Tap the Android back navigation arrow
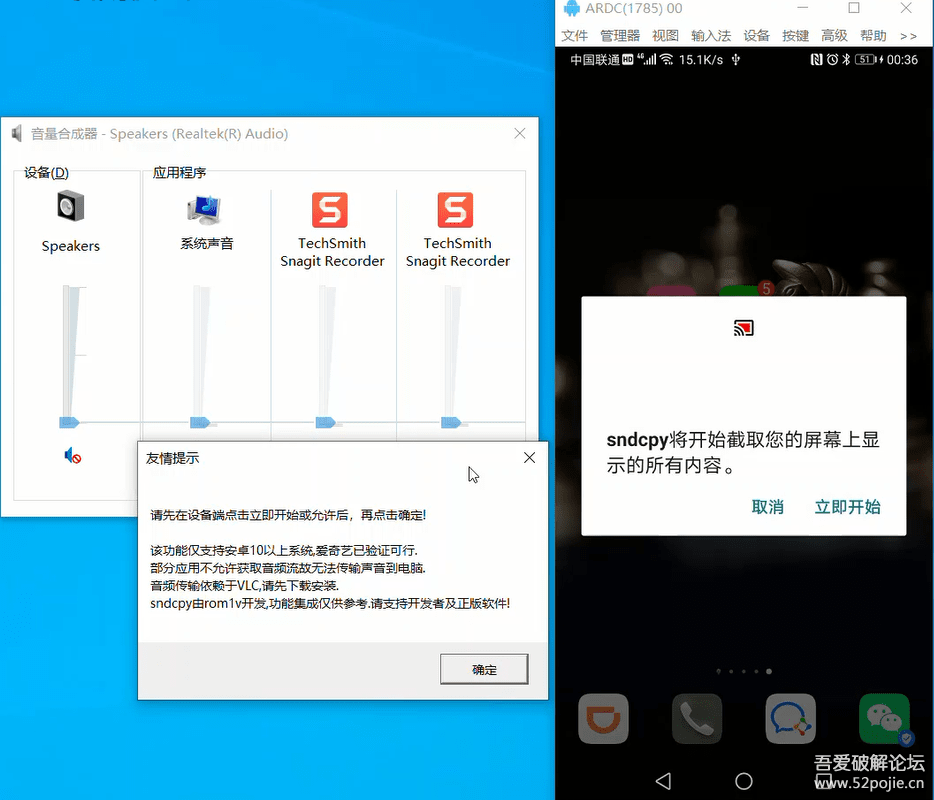Image resolution: width=934 pixels, height=800 pixels. point(663,780)
